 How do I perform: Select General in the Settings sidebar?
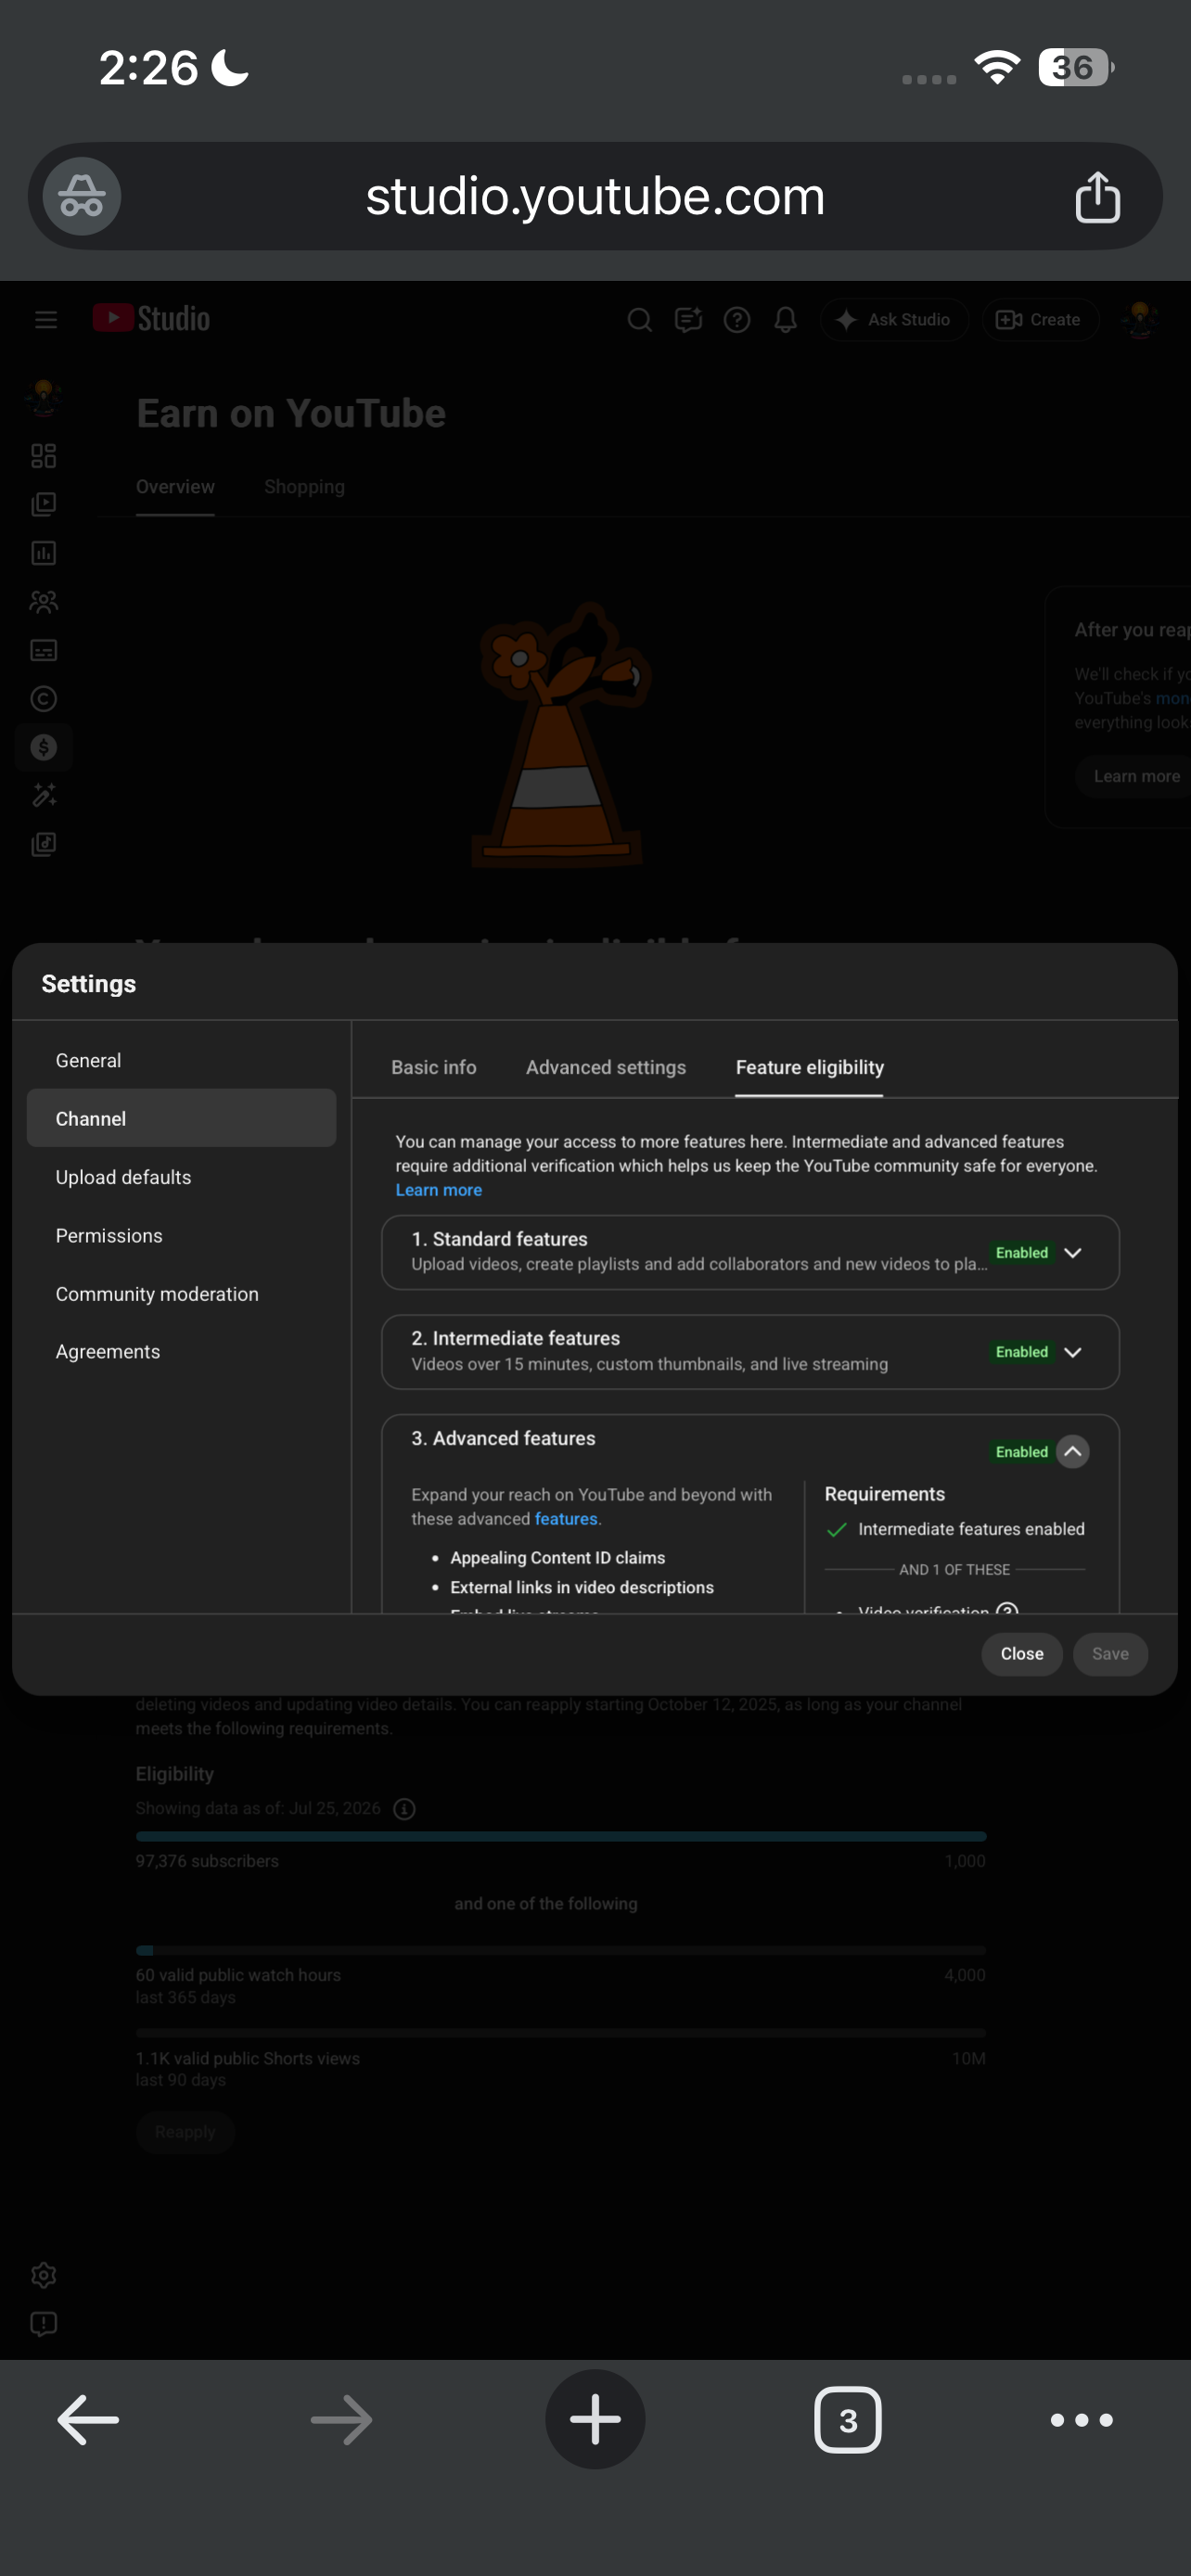click(181, 1060)
